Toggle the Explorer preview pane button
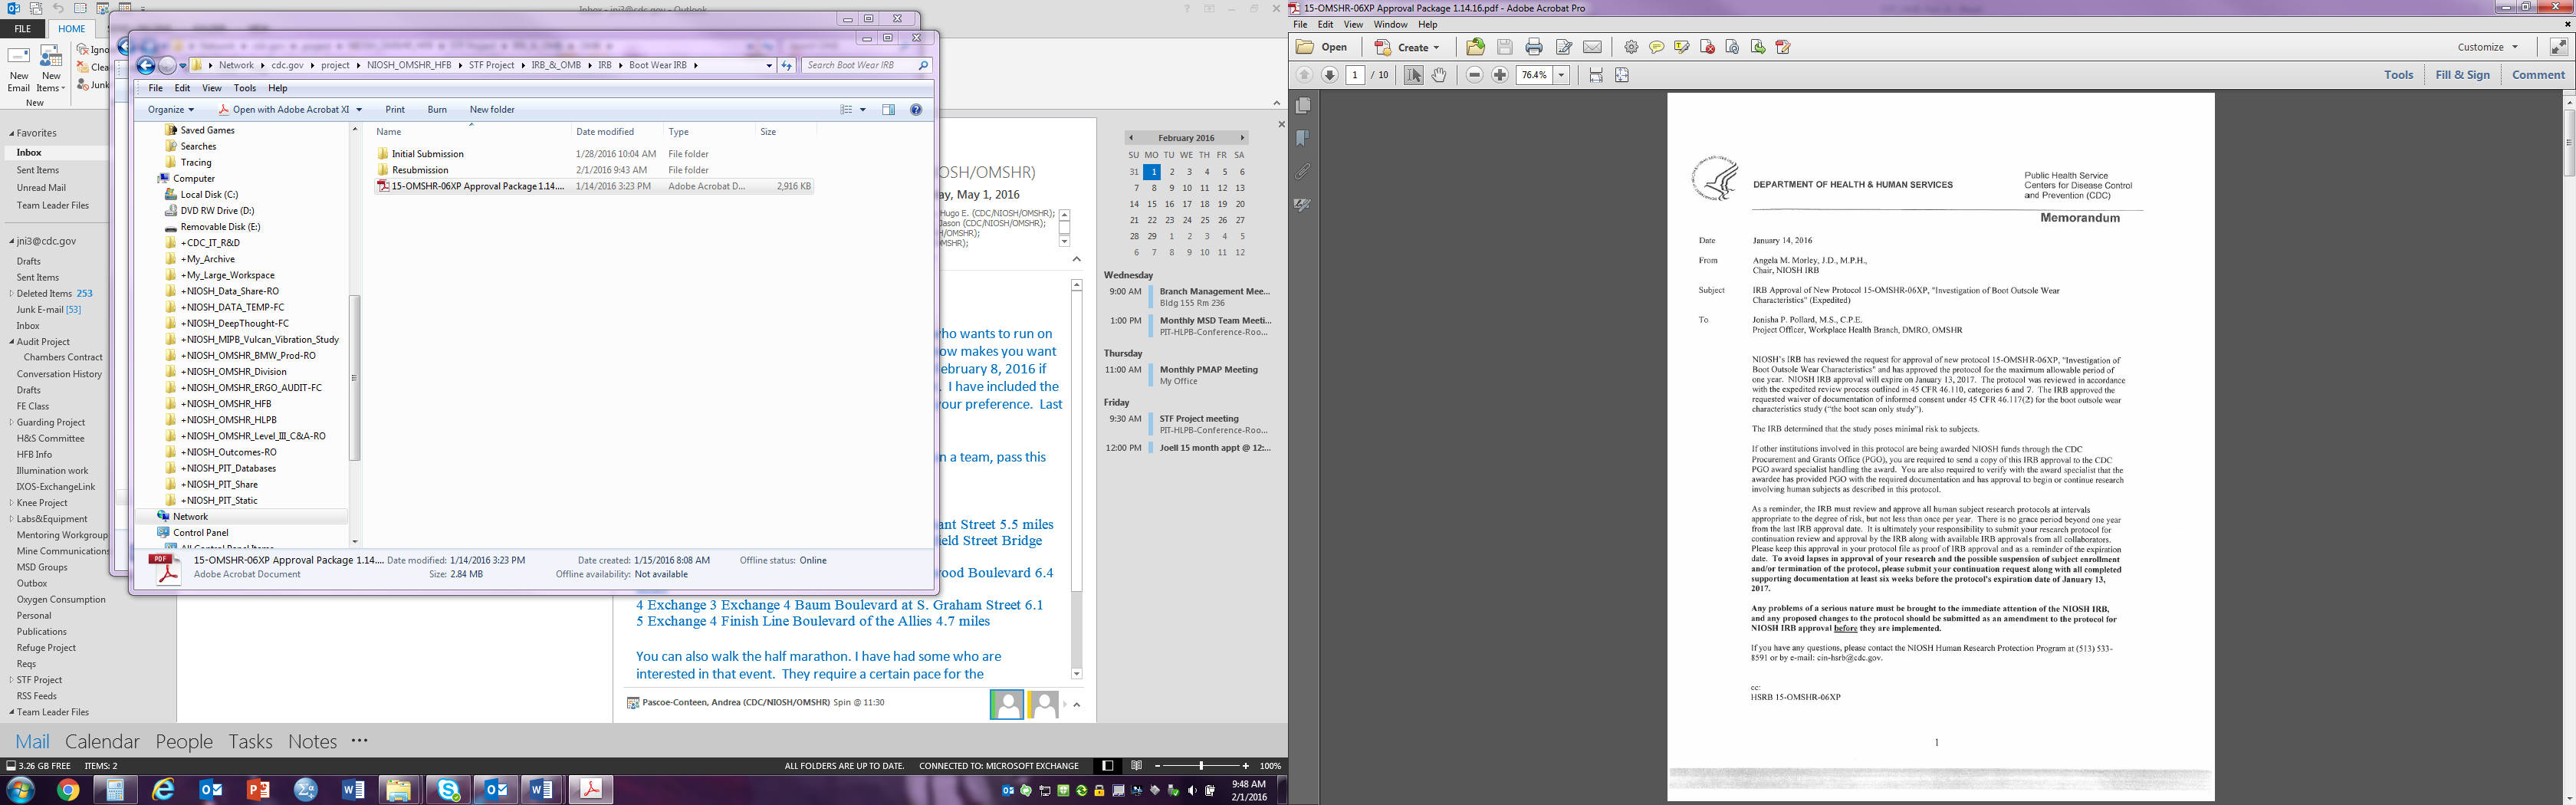The height and width of the screenshot is (805, 2576). (x=888, y=110)
